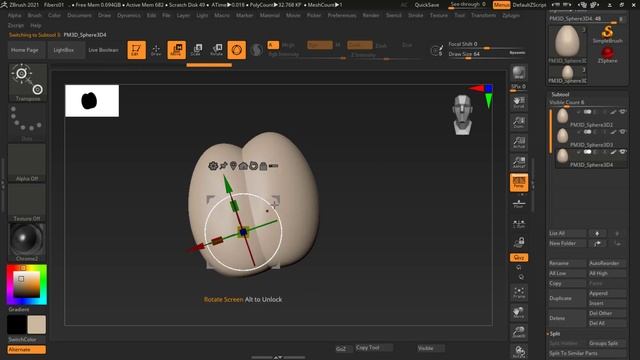Click the Actual size icon
This screenshot has width=640, height=360.
tap(519, 142)
